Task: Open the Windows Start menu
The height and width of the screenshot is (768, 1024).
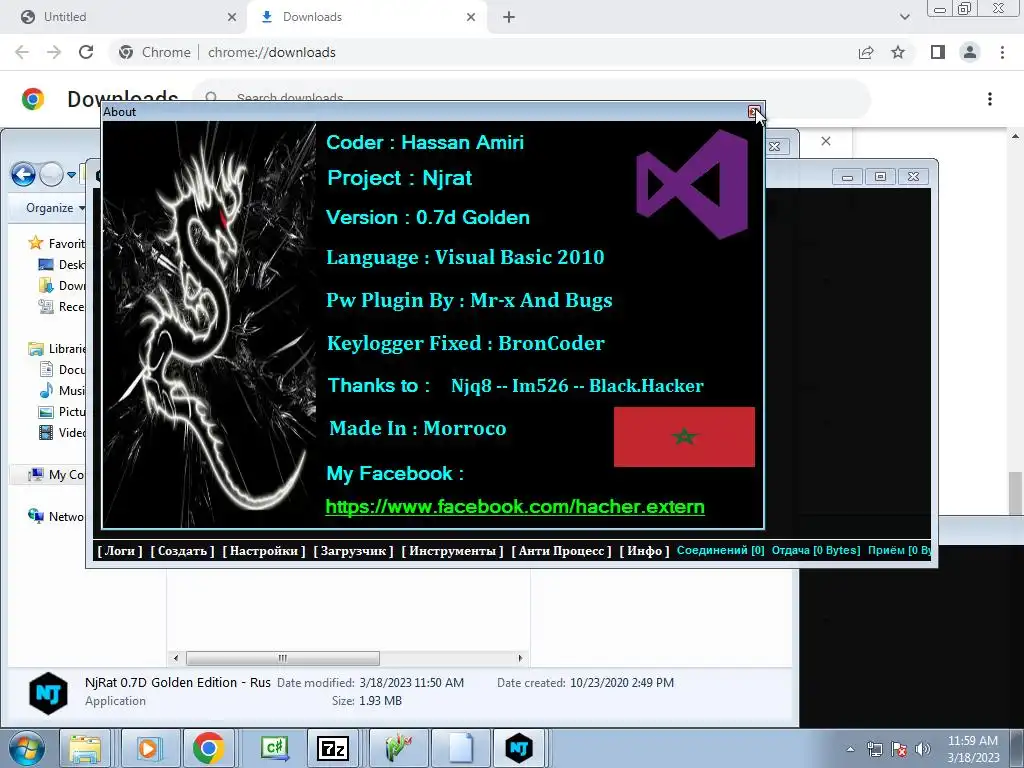Action: click(26, 748)
